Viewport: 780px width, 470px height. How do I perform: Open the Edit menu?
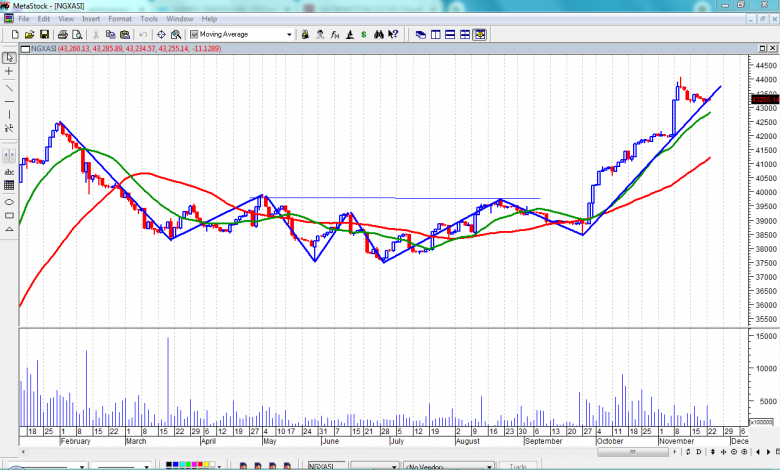coord(44,19)
